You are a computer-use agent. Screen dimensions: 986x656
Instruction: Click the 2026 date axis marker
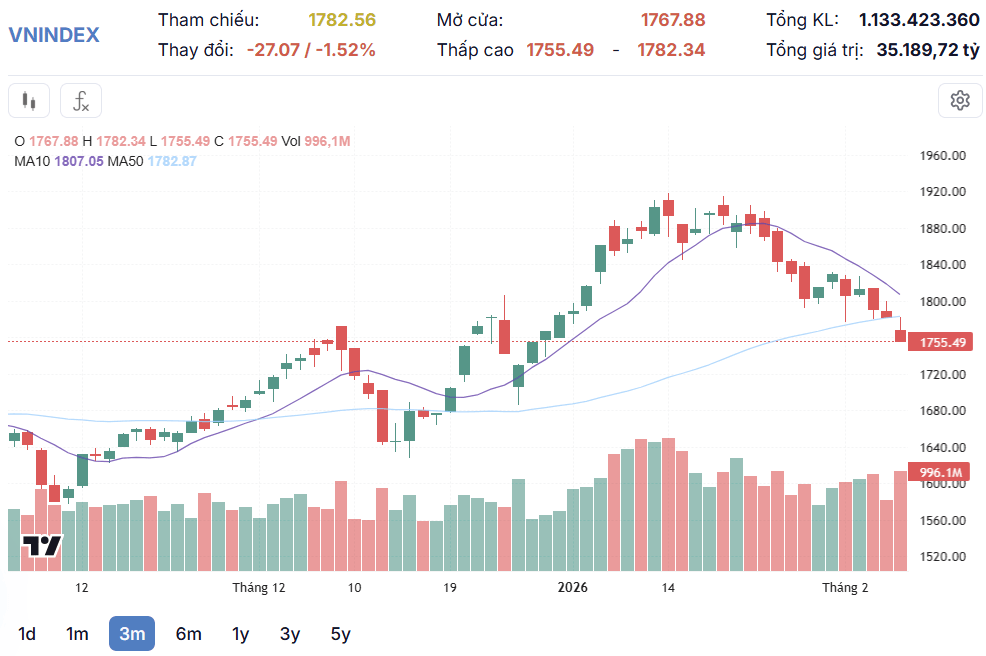[572, 587]
